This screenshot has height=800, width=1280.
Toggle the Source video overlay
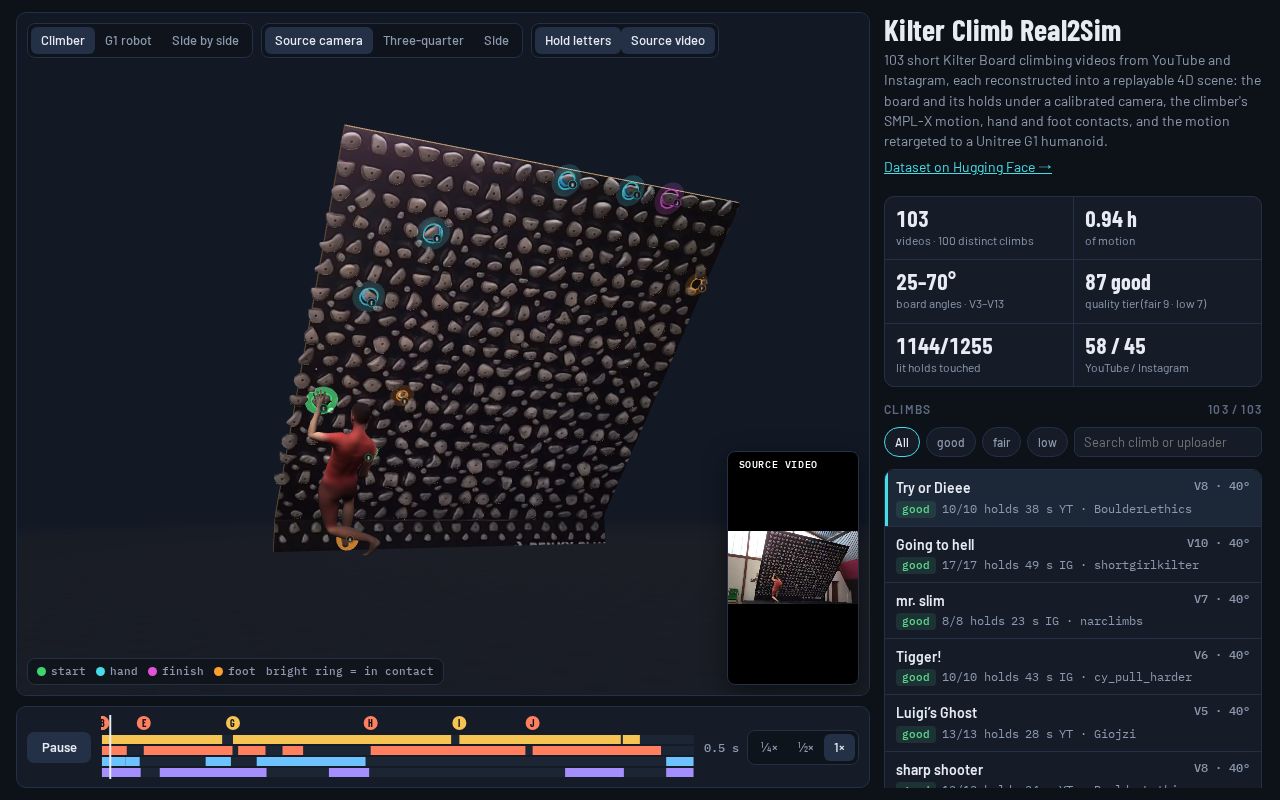(668, 41)
